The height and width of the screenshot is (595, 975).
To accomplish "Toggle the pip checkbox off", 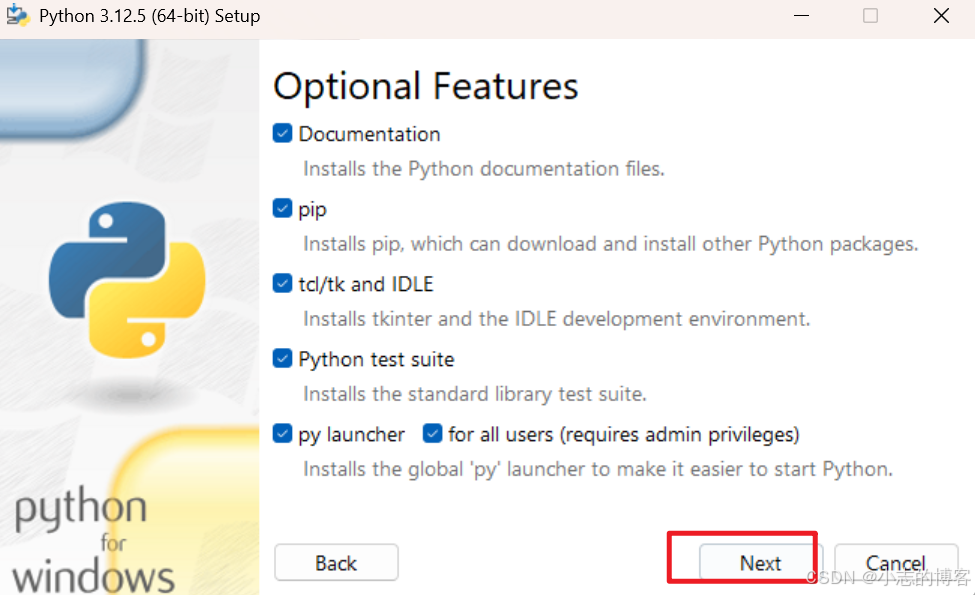I will point(282,209).
